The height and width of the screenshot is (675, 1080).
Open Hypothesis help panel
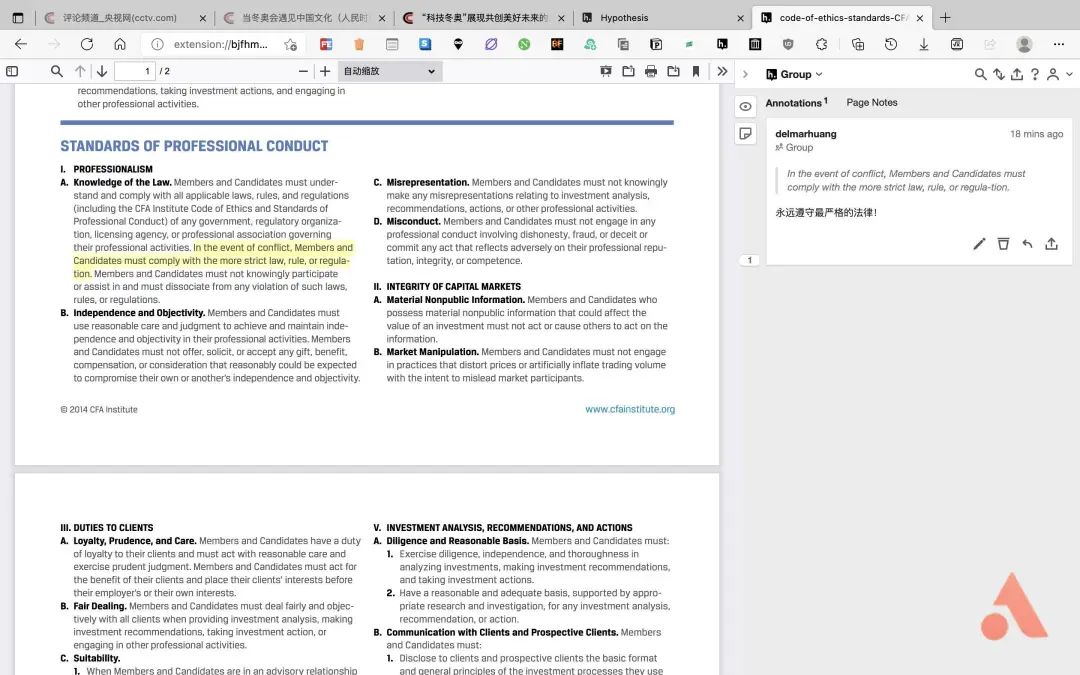[x=1035, y=74]
